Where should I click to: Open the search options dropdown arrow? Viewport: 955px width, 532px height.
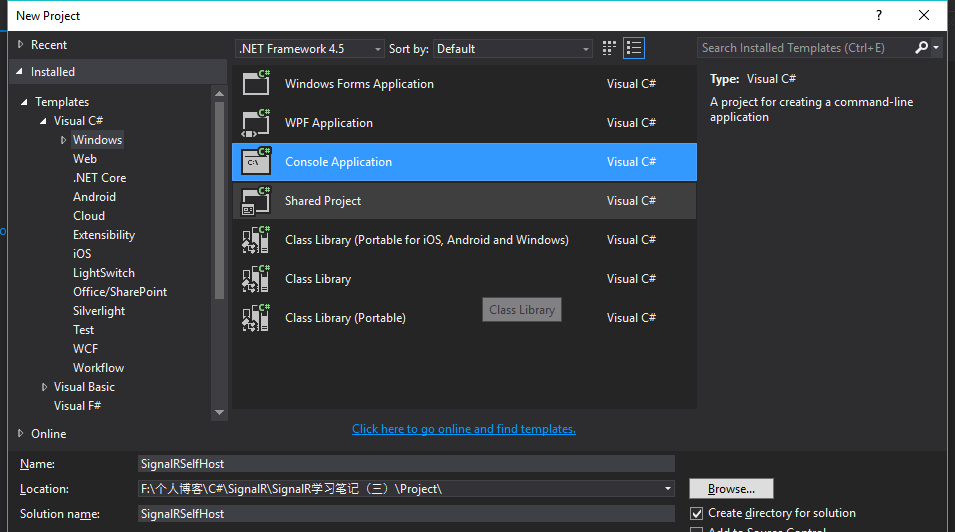tap(936, 48)
